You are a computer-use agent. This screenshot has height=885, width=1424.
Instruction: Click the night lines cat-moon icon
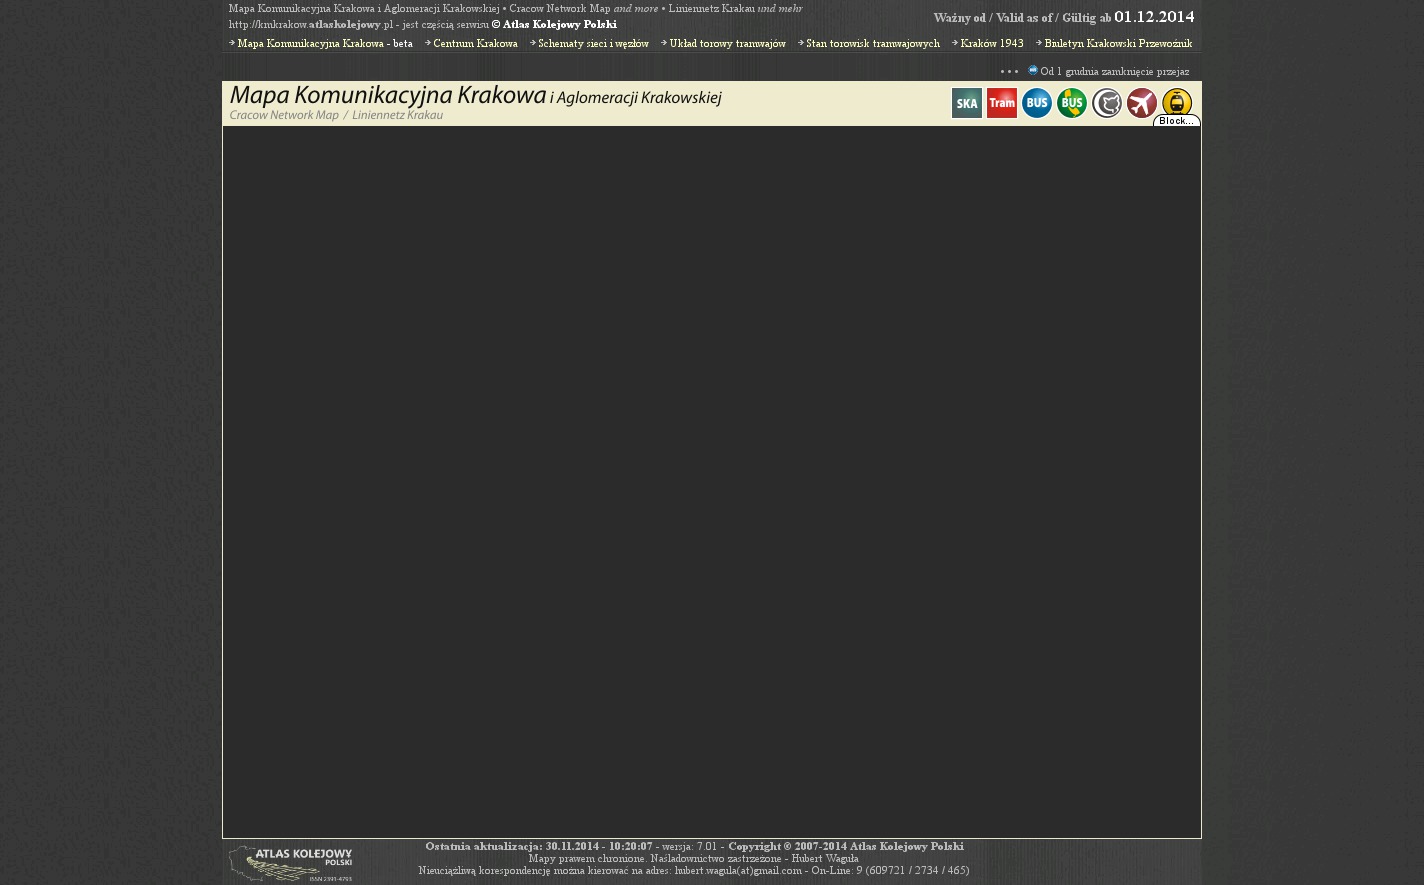tap(1107, 103)
